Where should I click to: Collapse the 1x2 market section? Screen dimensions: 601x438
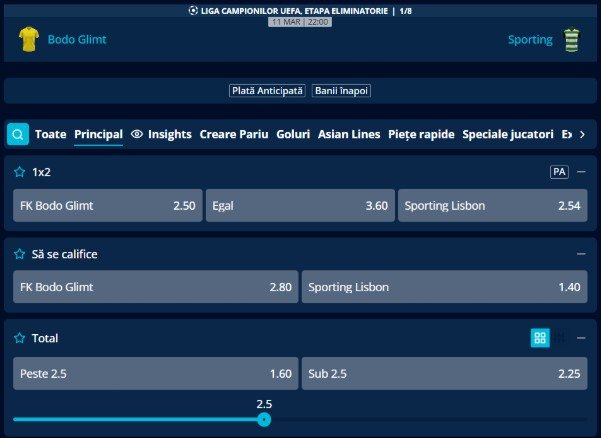[x=581, y=172]
